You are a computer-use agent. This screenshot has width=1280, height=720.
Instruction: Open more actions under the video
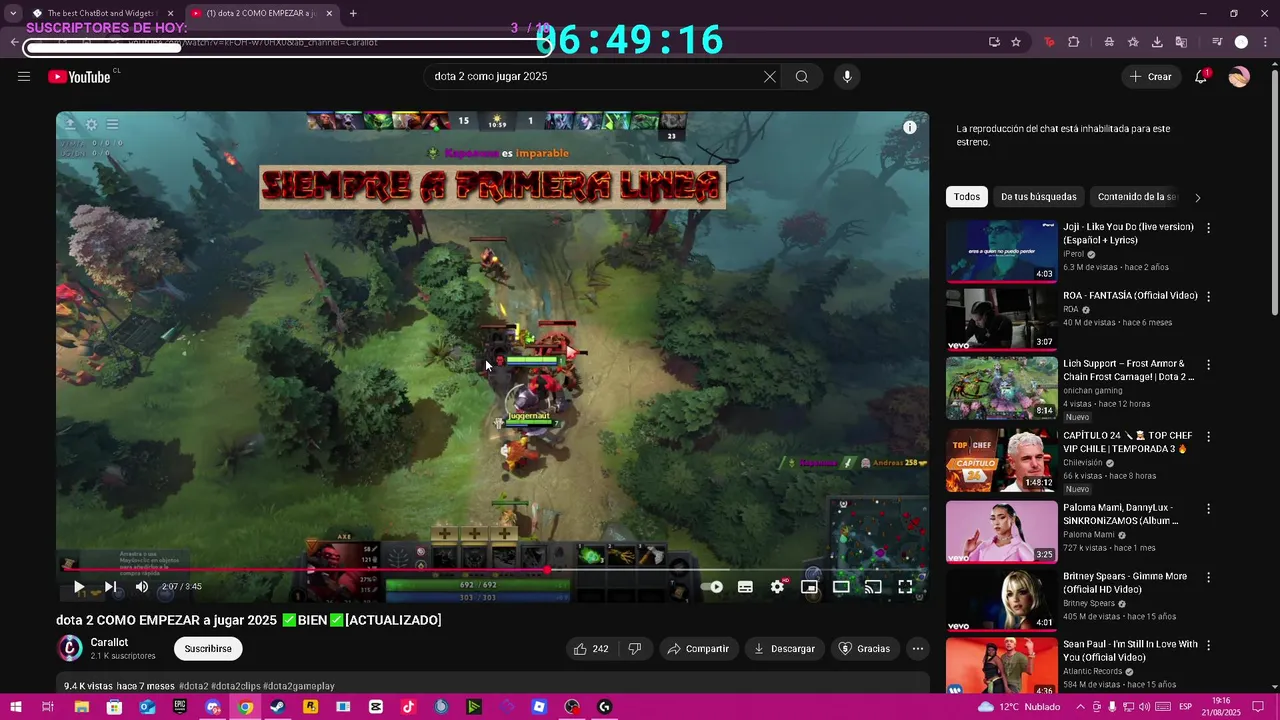918,649
